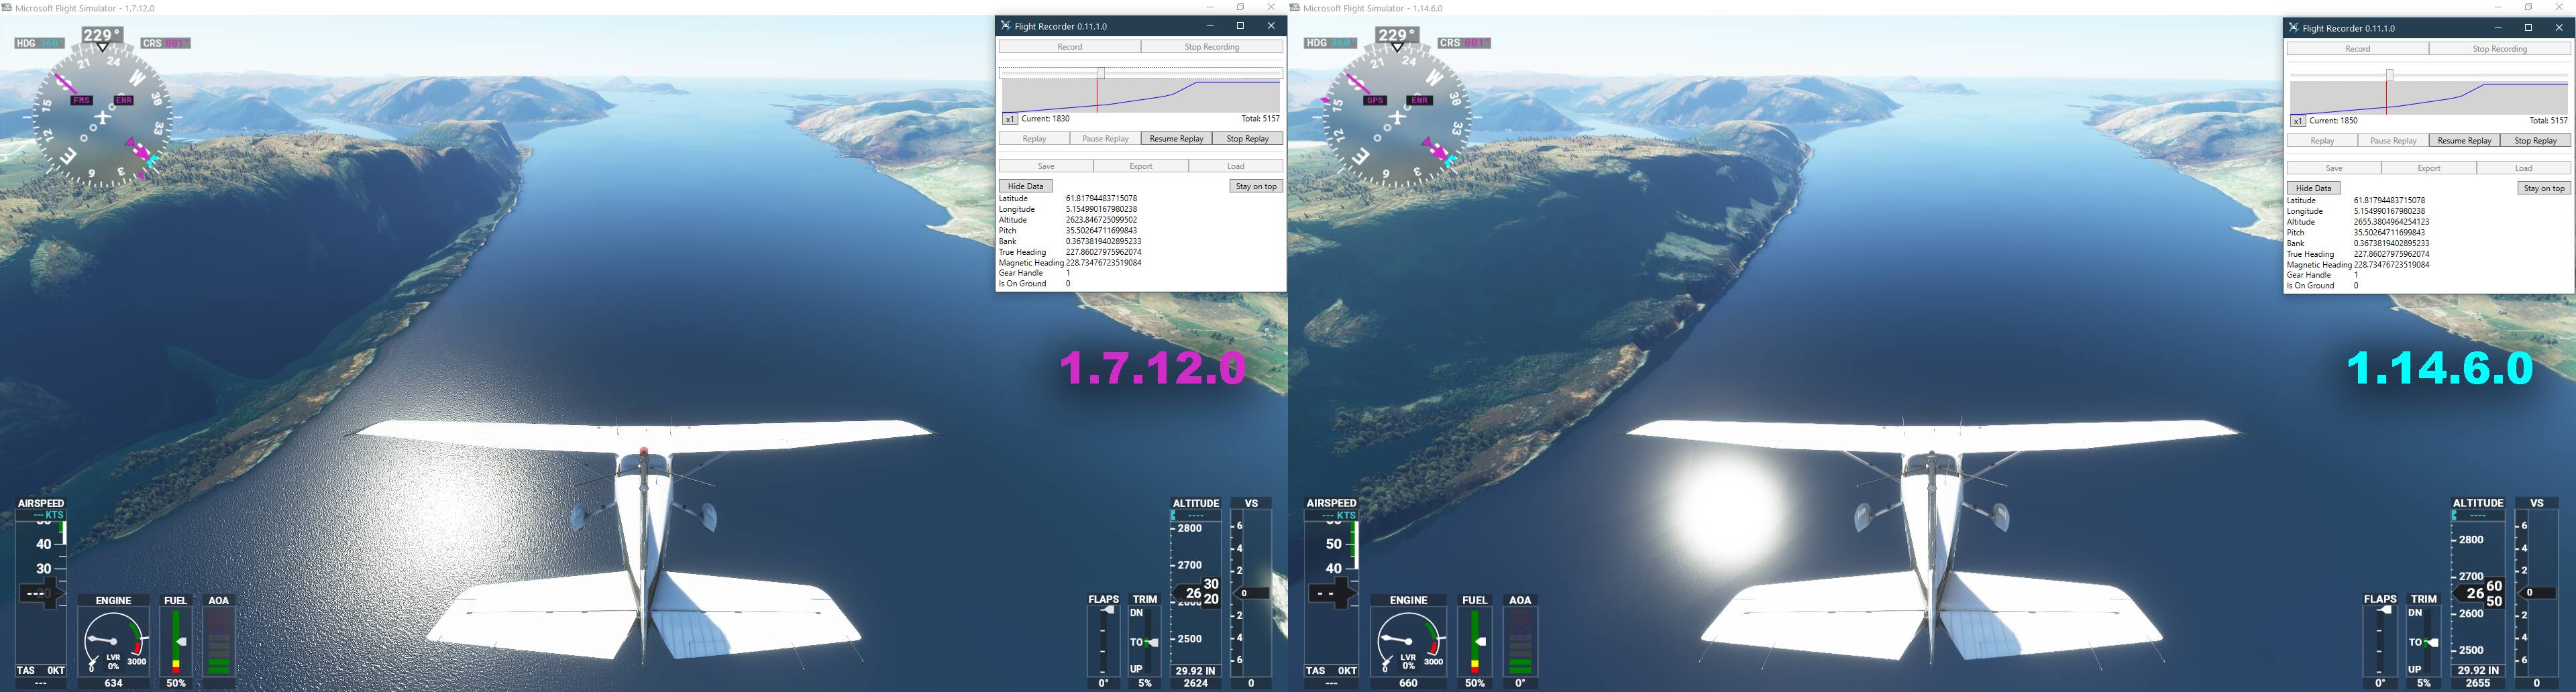Collapse data with Hide Data beside Current: 1850
Viewport: 2576px width, 692px height.
point(2313,188)
